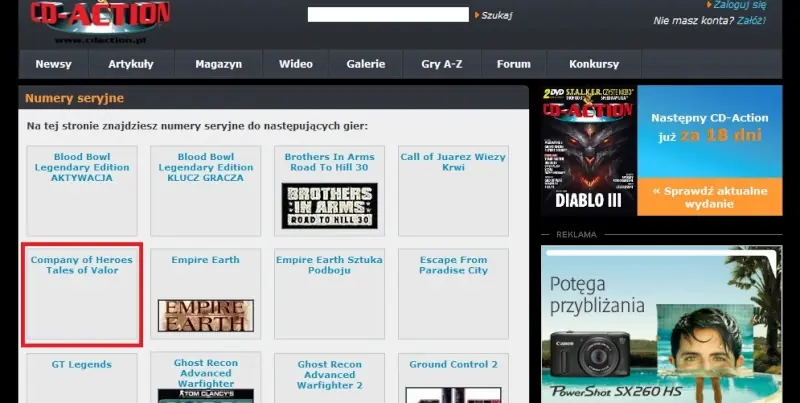Open Blood Bowl Legendary Edition KLUCZ GRACZA link

click(x=206, y=167)
